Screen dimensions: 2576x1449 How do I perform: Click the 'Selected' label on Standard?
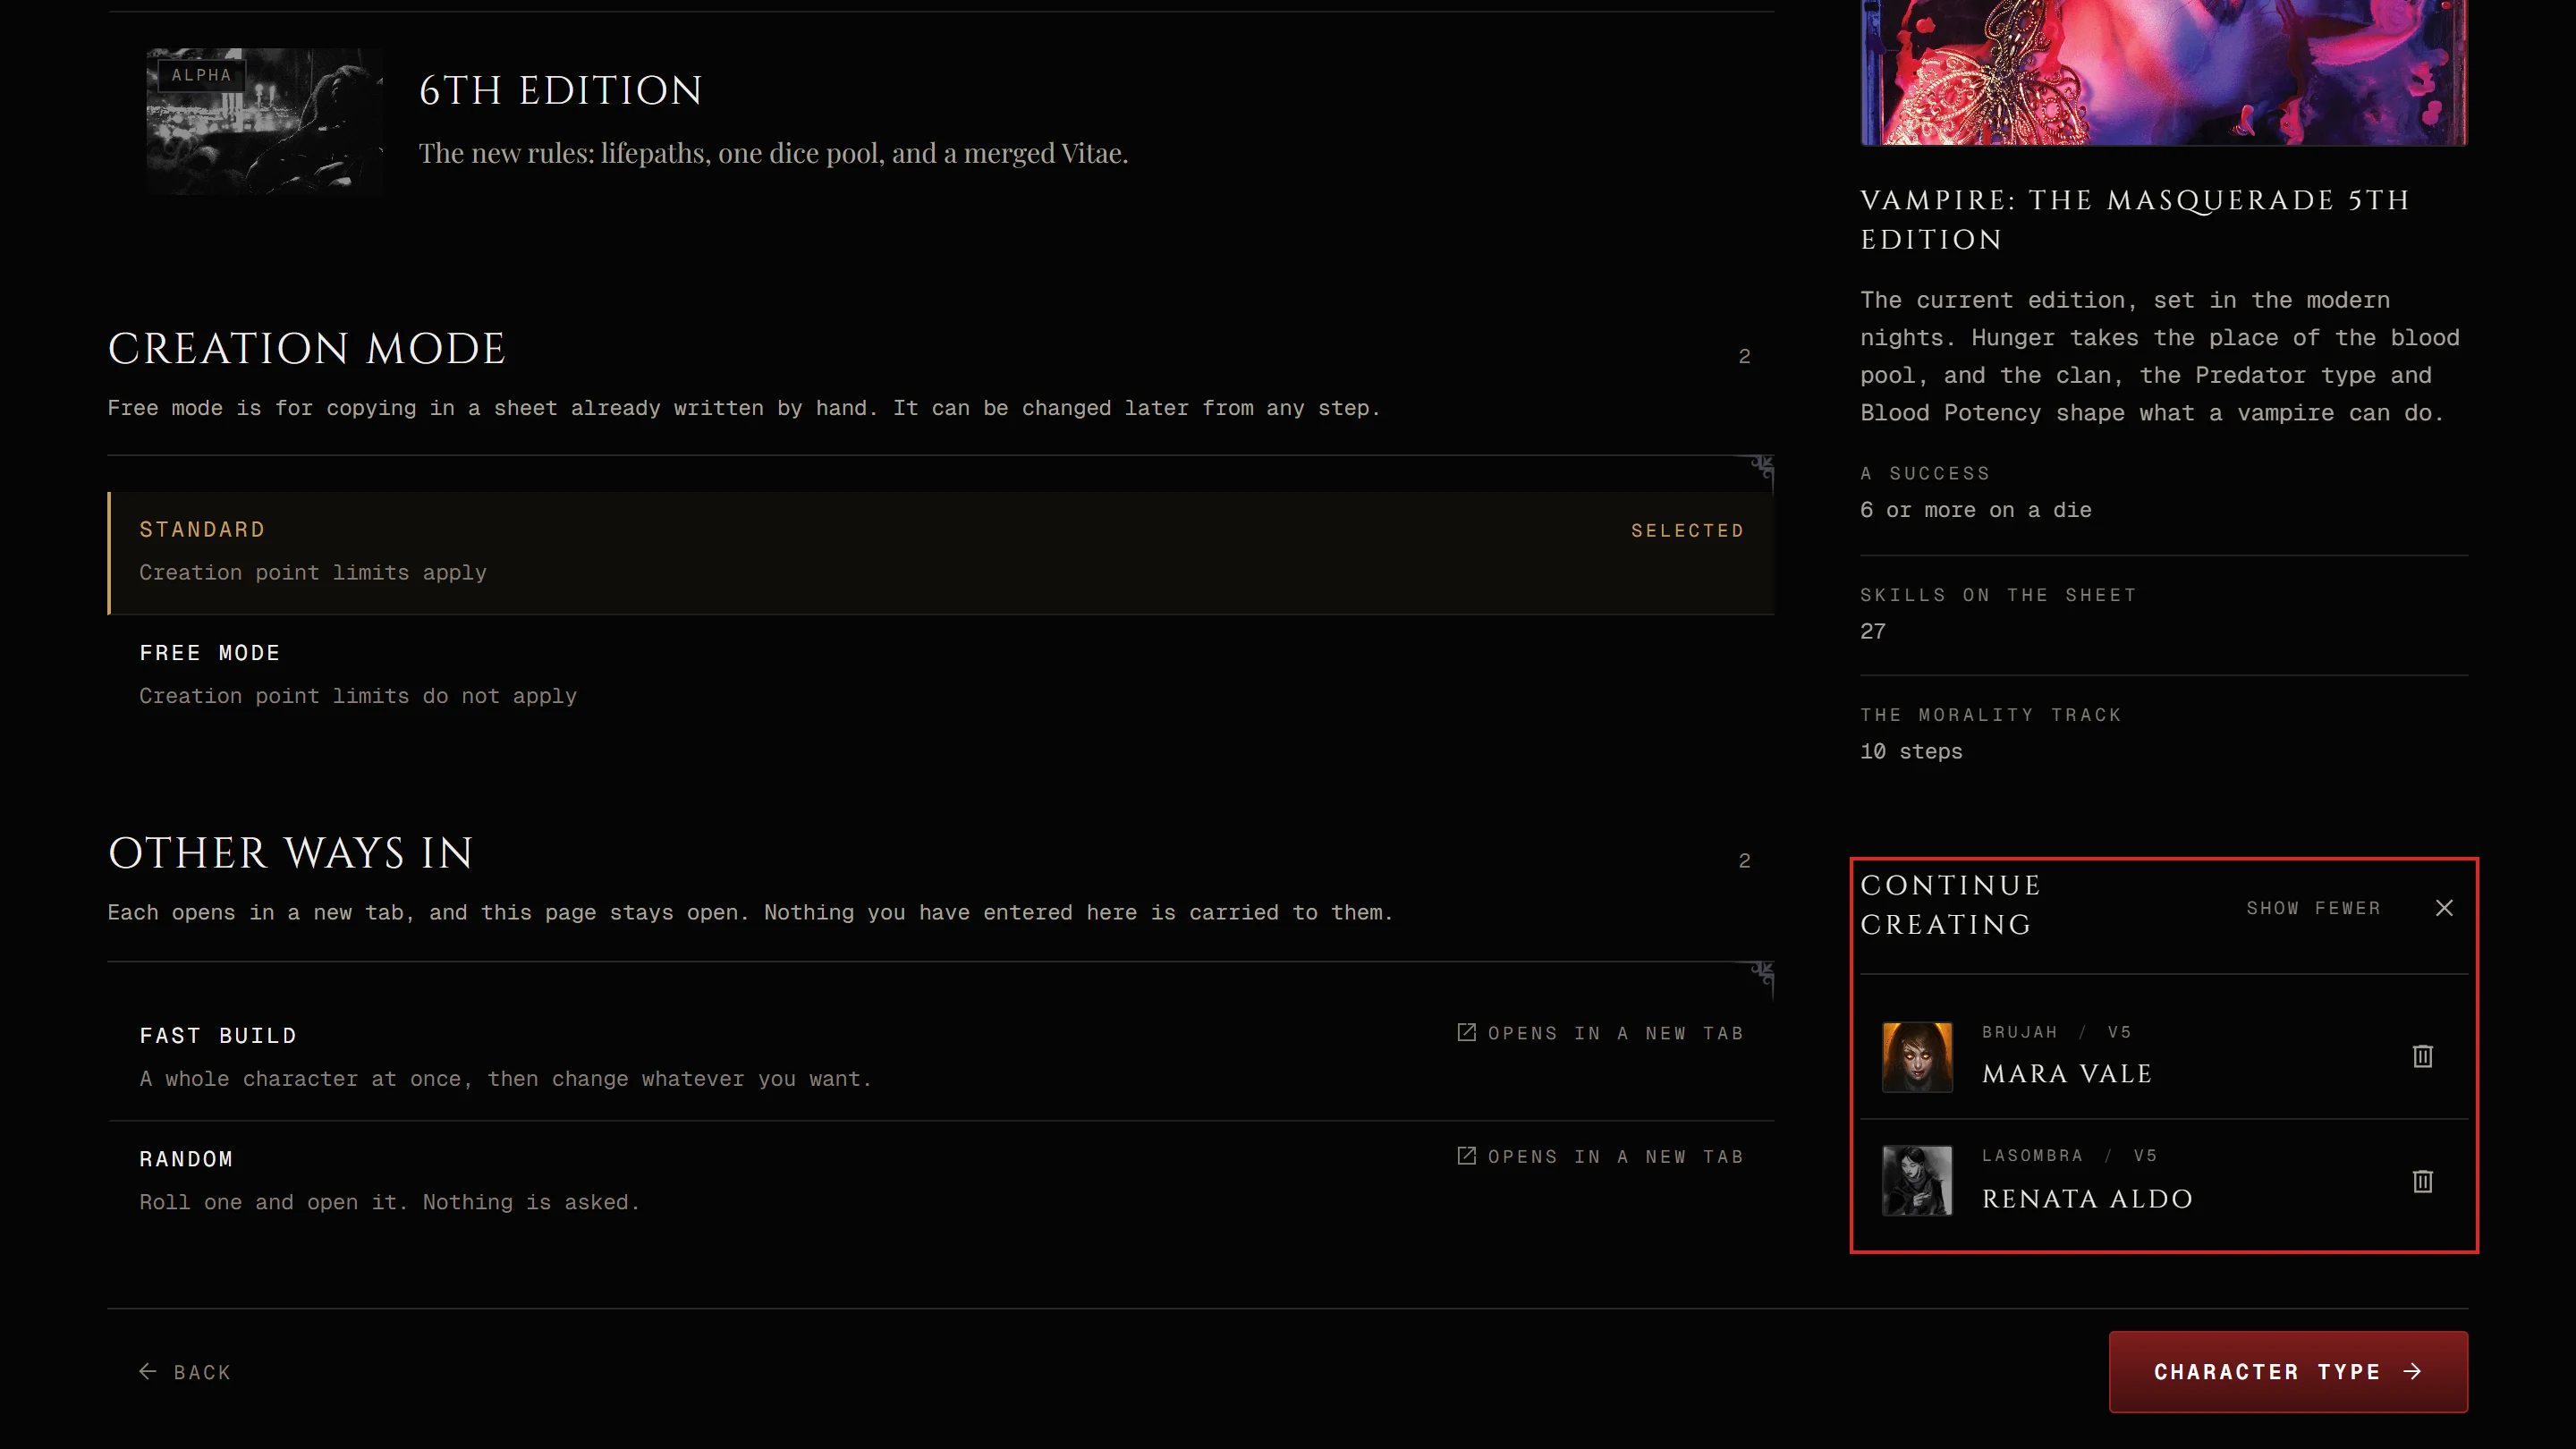point(1687,530)
